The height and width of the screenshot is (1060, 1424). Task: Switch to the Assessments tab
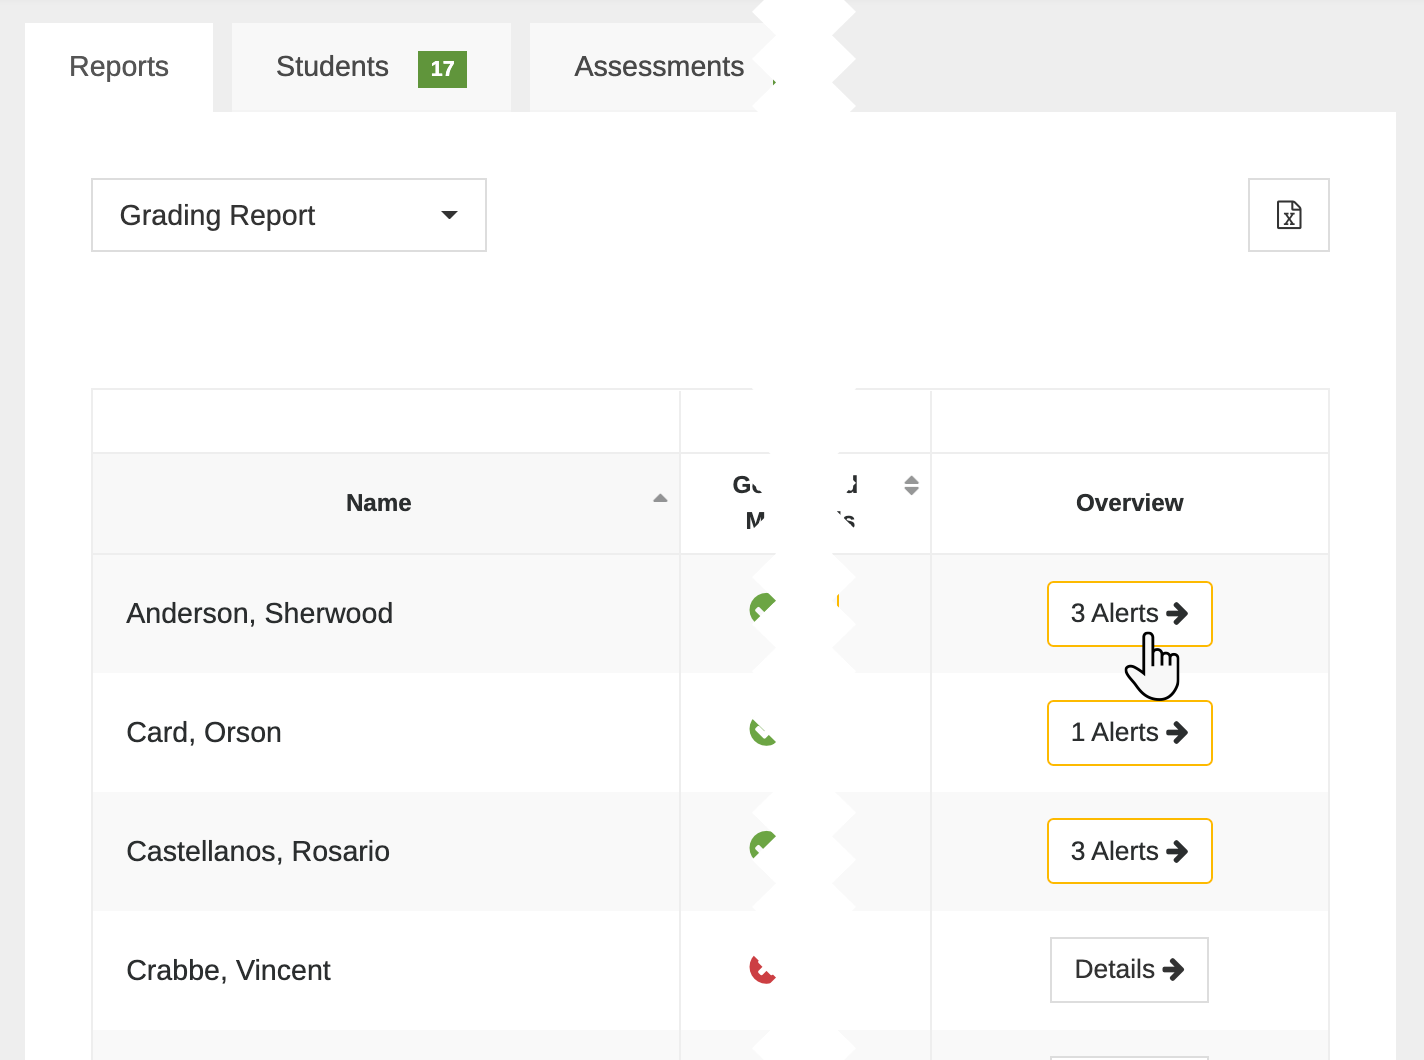[658, 66]
